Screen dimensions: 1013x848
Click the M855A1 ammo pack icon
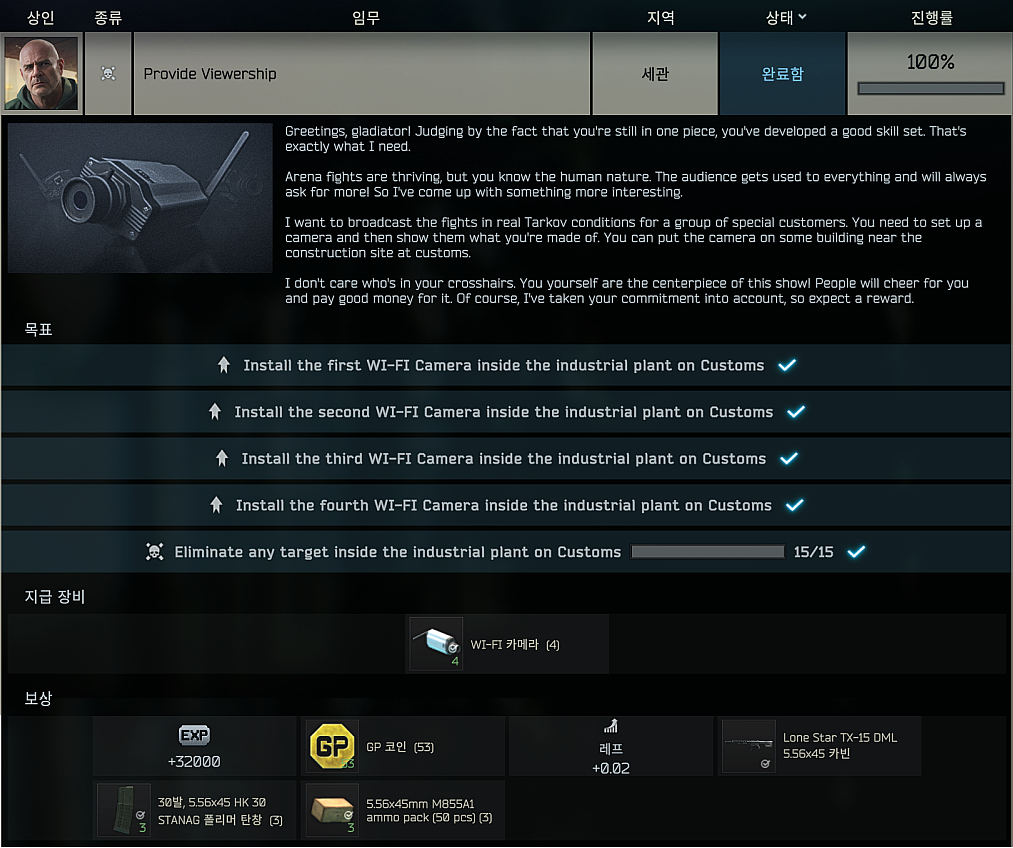tap(332, 810)
